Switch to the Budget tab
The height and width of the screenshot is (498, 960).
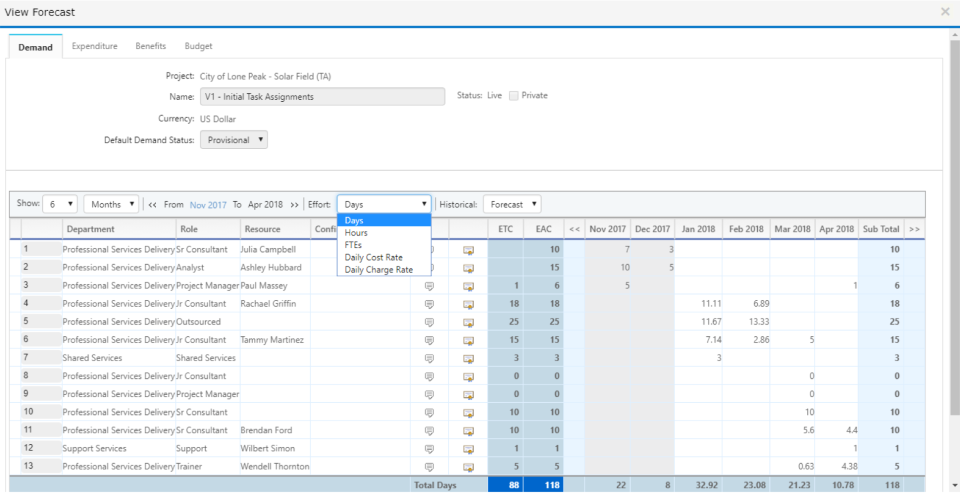click(198, 46)
